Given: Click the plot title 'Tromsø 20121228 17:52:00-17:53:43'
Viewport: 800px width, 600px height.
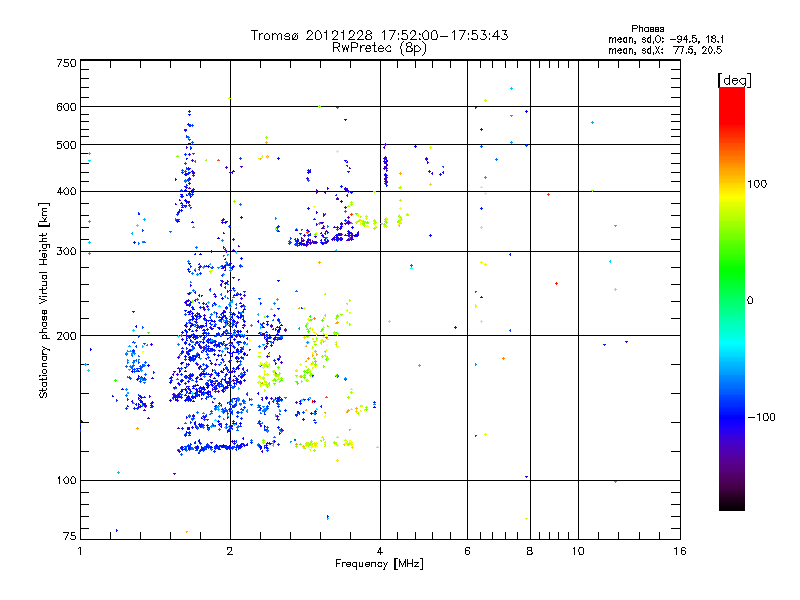Looking at the screenshot, I should tap(379, 35).
